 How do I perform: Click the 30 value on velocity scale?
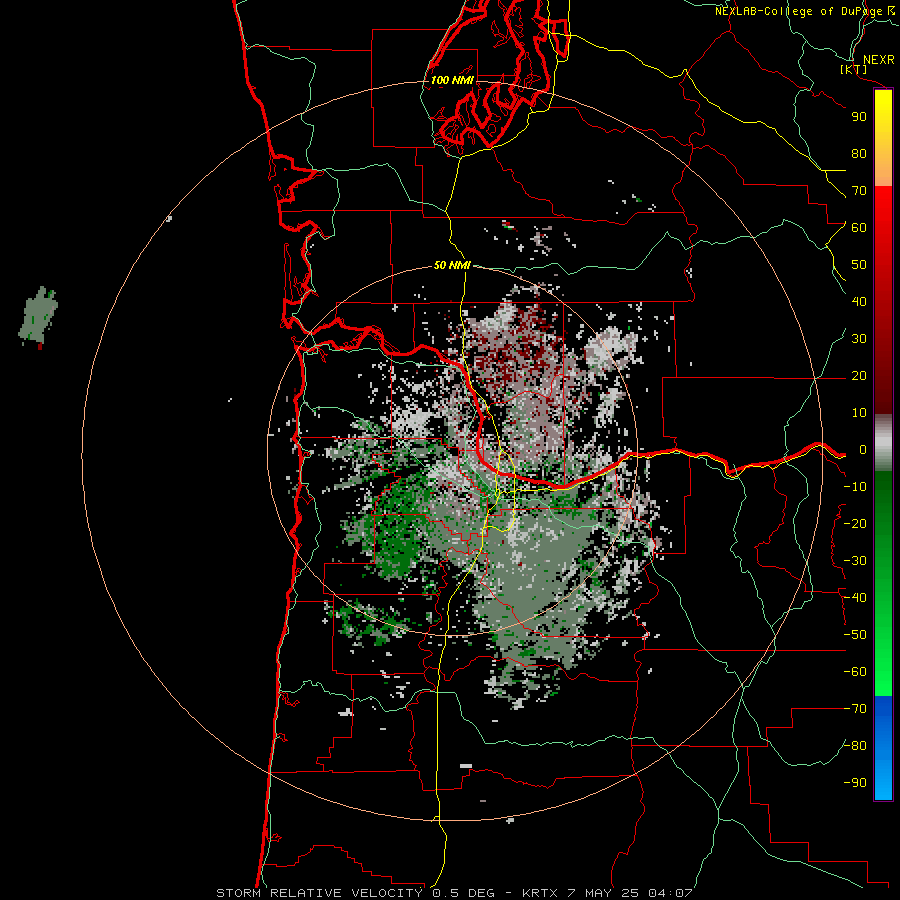point(859,339)
